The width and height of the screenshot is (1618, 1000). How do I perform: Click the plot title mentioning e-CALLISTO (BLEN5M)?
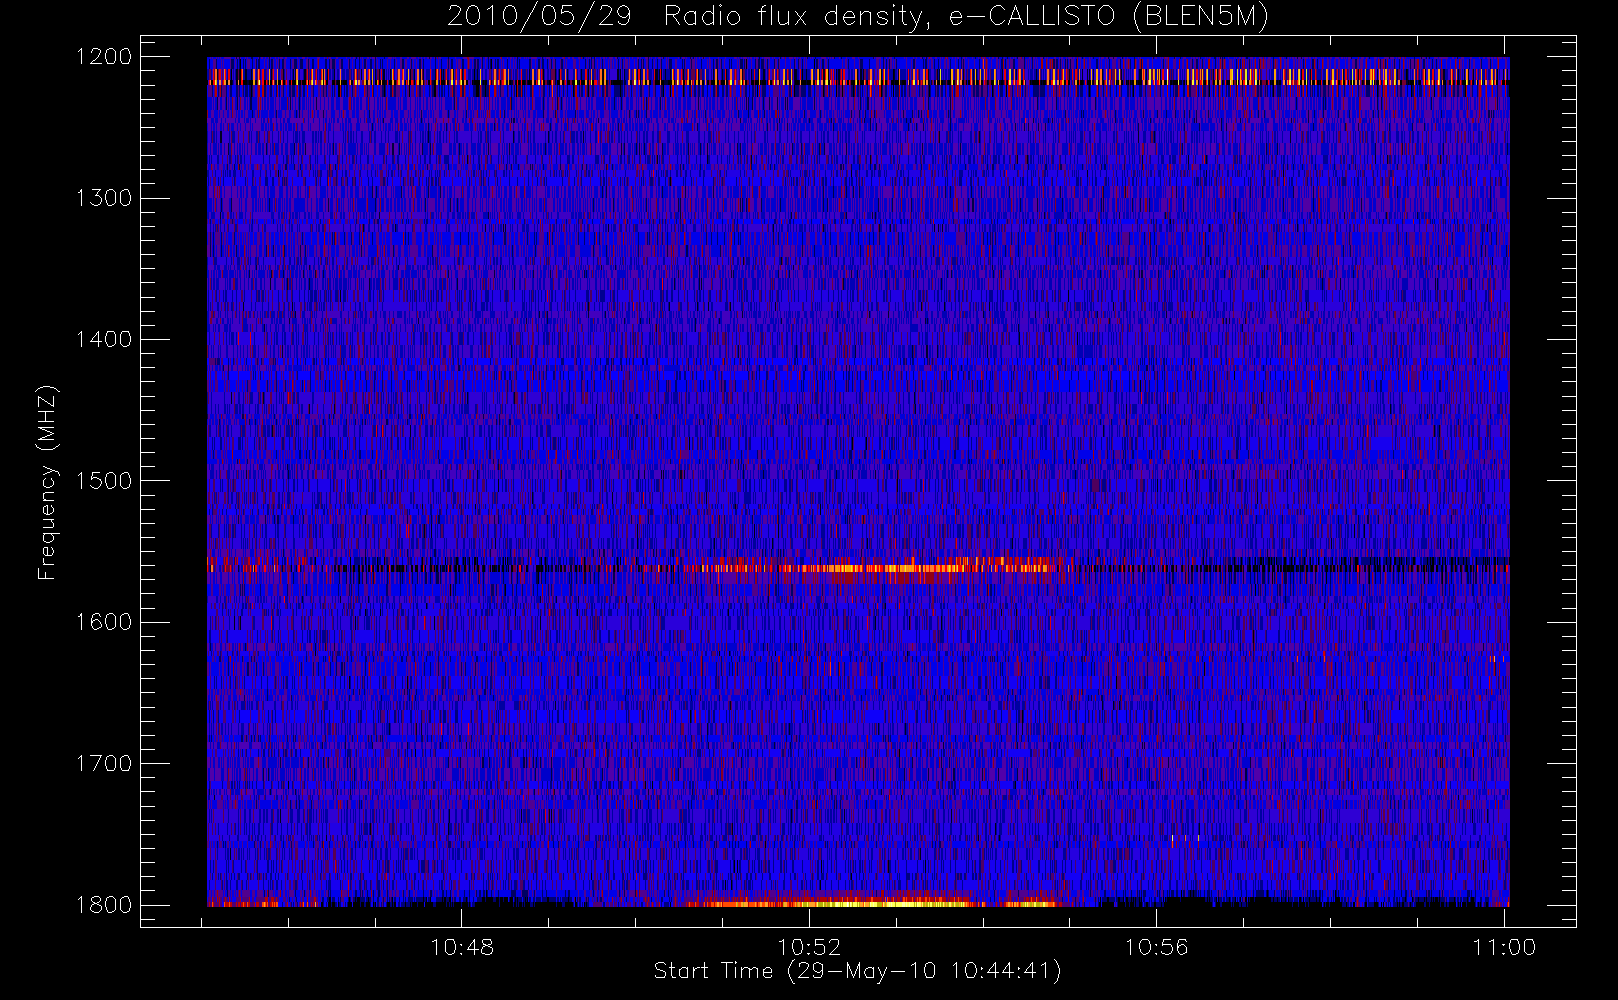(x=858, y=17)
